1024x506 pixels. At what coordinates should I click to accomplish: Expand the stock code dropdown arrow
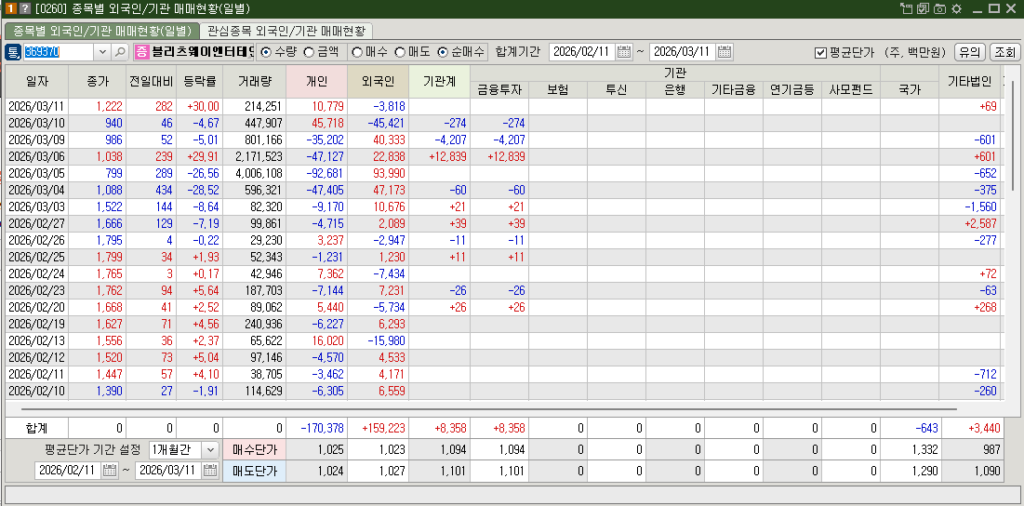click(x=103, y=52)
